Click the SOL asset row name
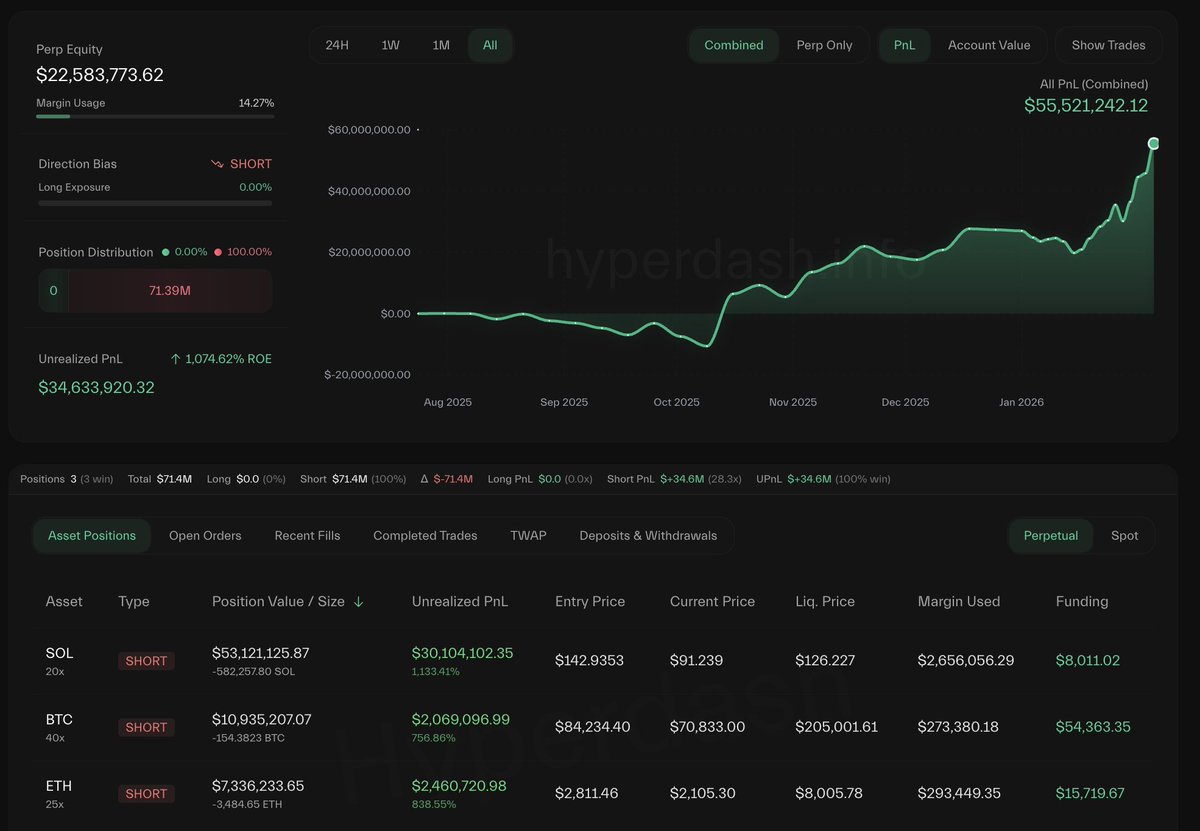This screenshot has width=1200, height=831. pyautogui.click(x=59, y=653)
